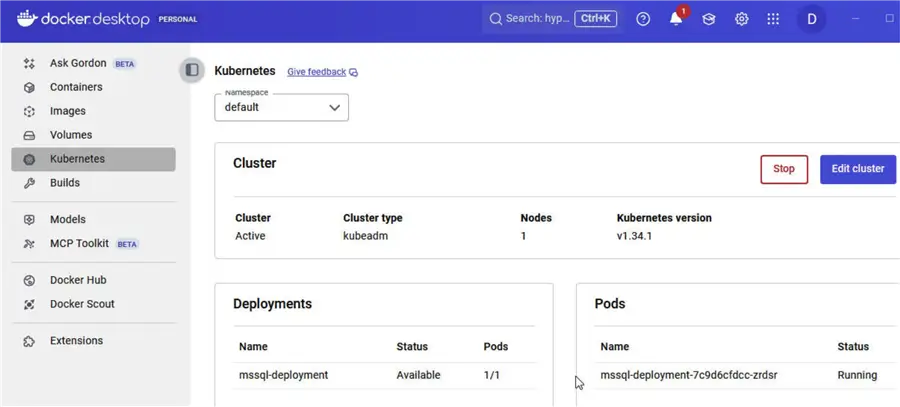This screenshot has width=900, height=407.
Task: Click the Kubernetes page title
Action: pyautogui.click(x=245, y=71)
